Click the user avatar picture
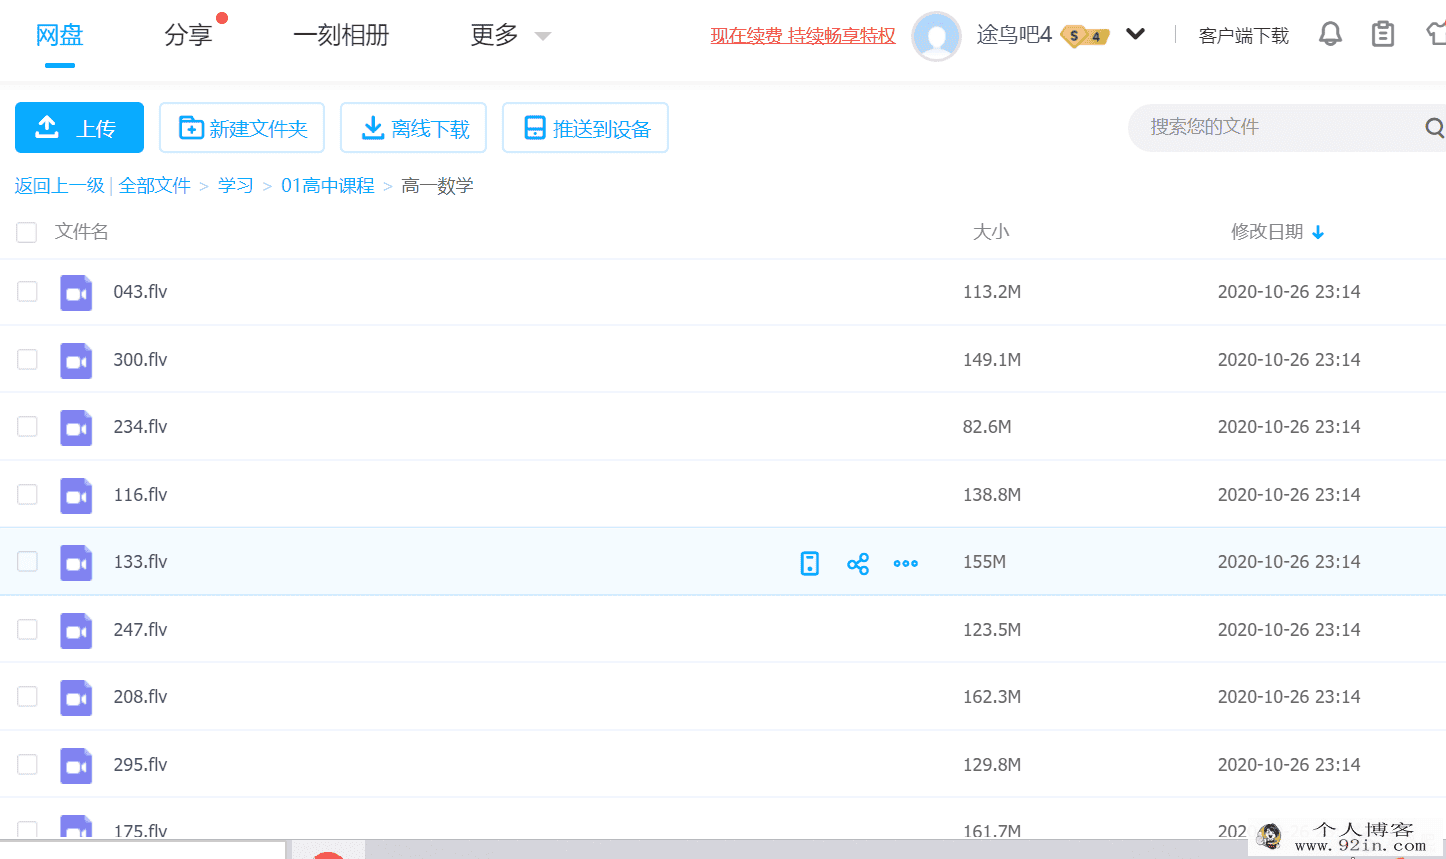Screen dimensions: 1446x859 937,36
